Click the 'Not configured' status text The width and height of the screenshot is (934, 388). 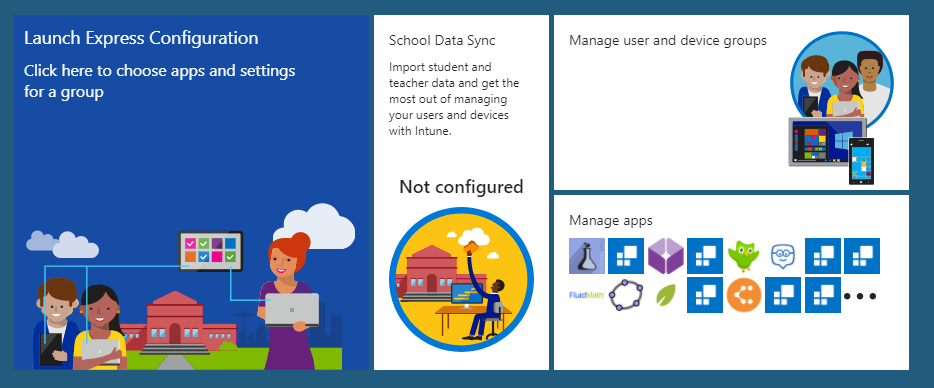click(x=461, y=187)
